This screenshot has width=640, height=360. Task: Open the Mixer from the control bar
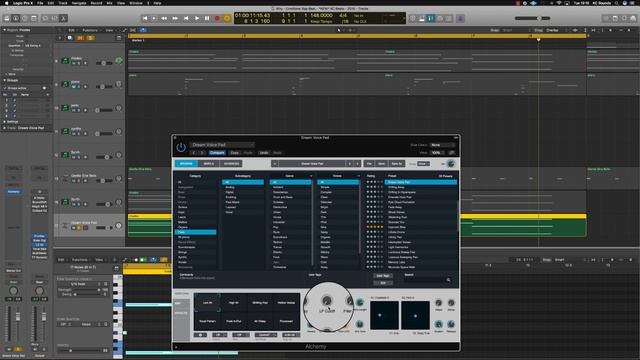54,18
